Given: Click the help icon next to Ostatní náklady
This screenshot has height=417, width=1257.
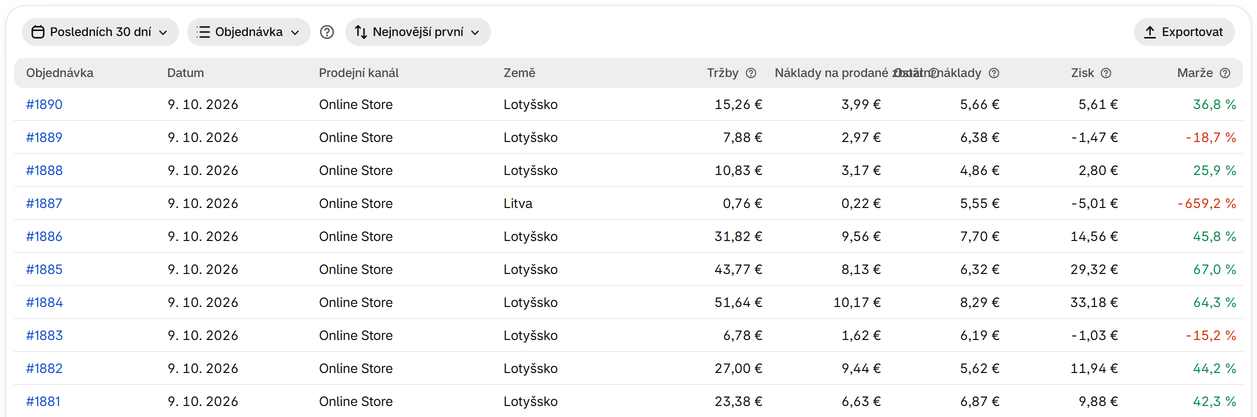Looking at the screenshot, I should 994,73.
